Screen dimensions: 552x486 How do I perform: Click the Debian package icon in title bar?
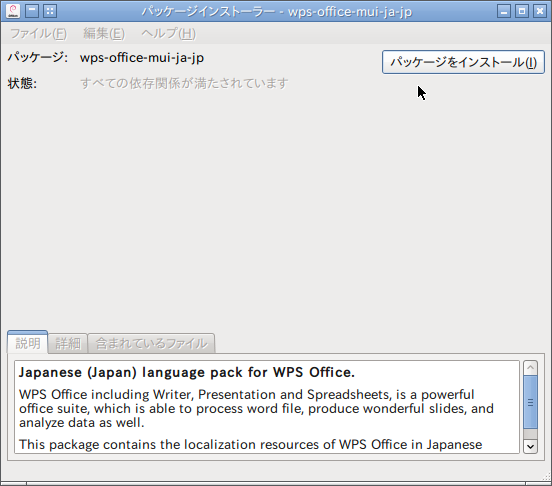pyautogui.click(x=13, y=11)
